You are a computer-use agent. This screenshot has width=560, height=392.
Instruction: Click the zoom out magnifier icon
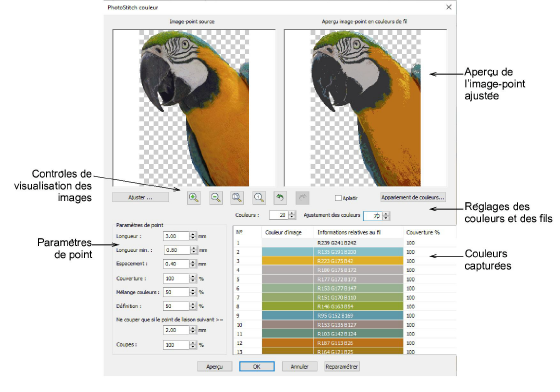click(215, 198)
